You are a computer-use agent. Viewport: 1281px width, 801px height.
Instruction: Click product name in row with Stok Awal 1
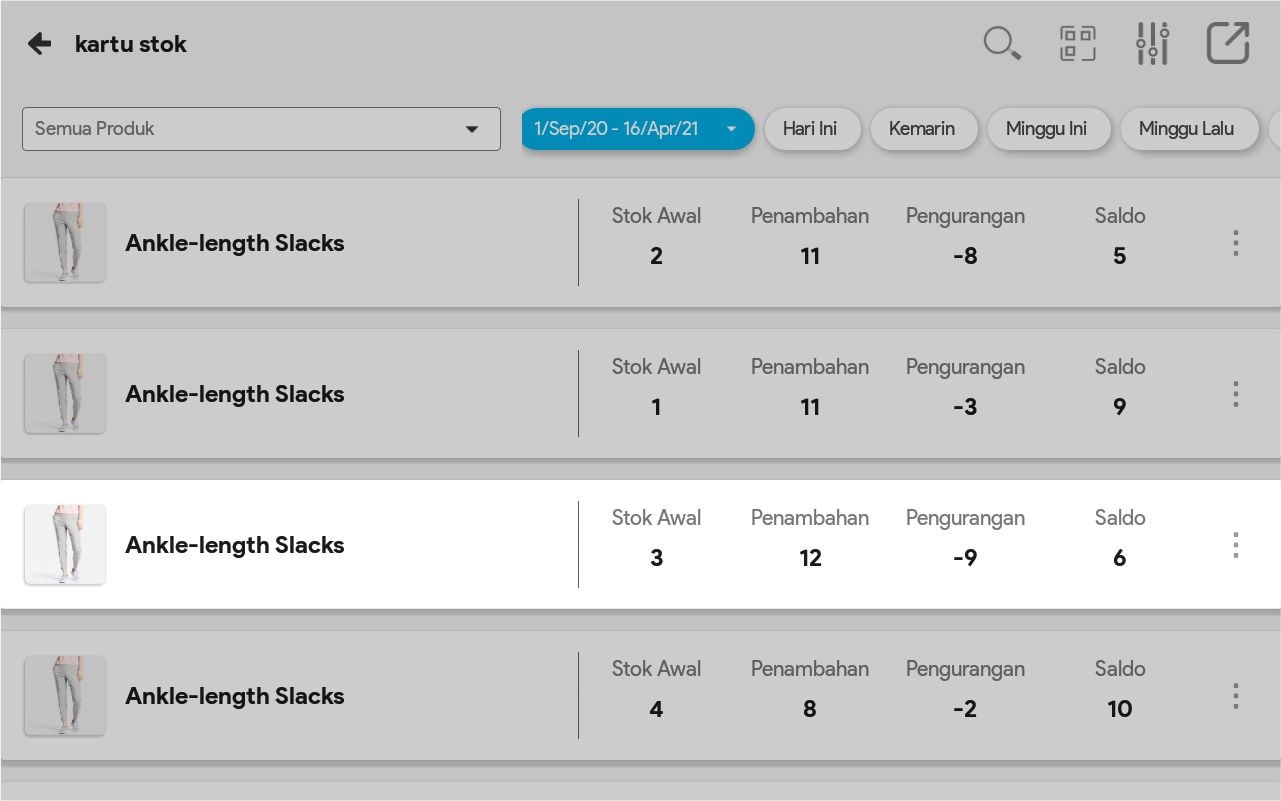pyautogui.click(x=234, y=394)
